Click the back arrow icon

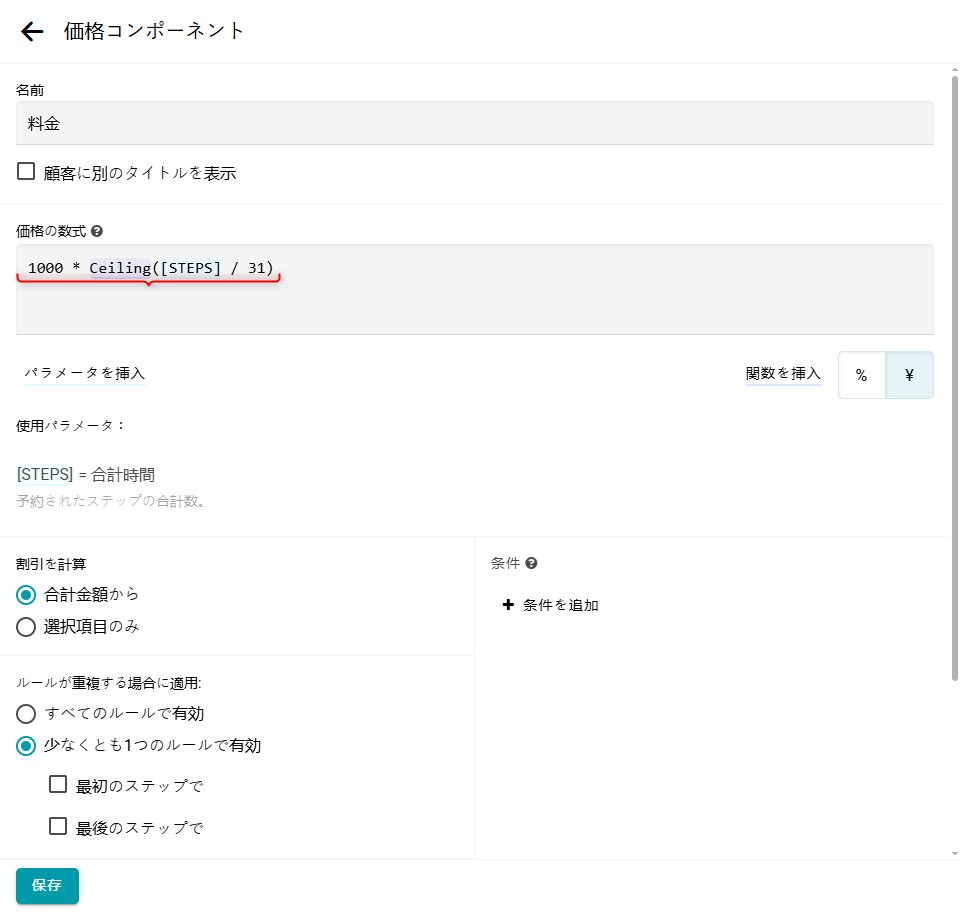click(x=32, y=32)
